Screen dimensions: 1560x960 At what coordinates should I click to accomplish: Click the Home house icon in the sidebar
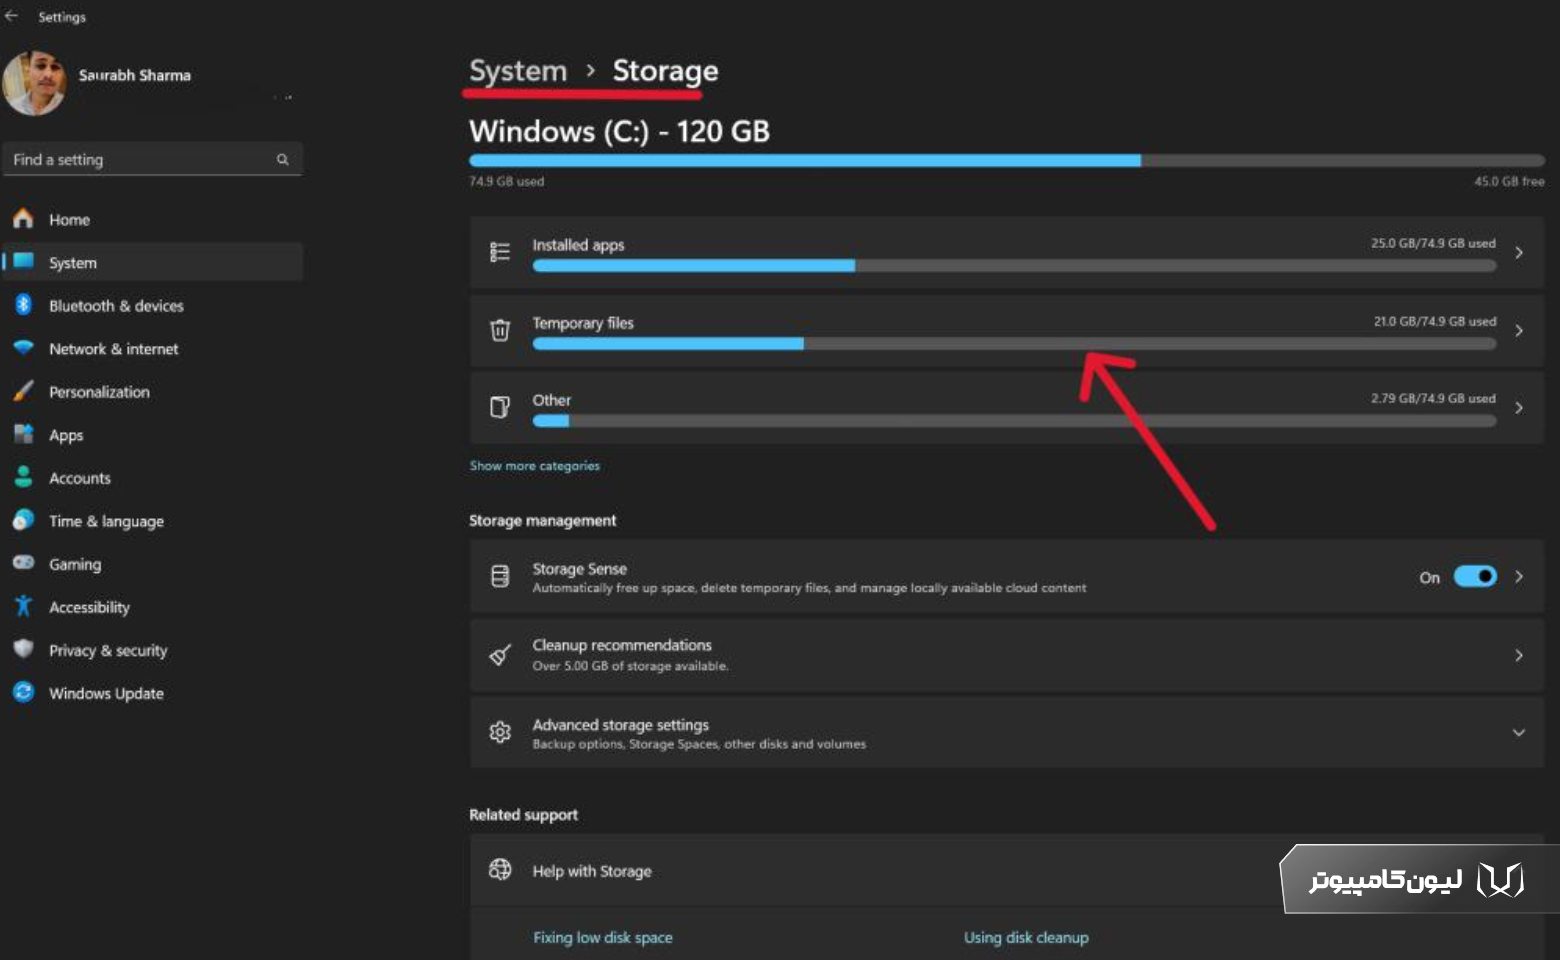24,219
